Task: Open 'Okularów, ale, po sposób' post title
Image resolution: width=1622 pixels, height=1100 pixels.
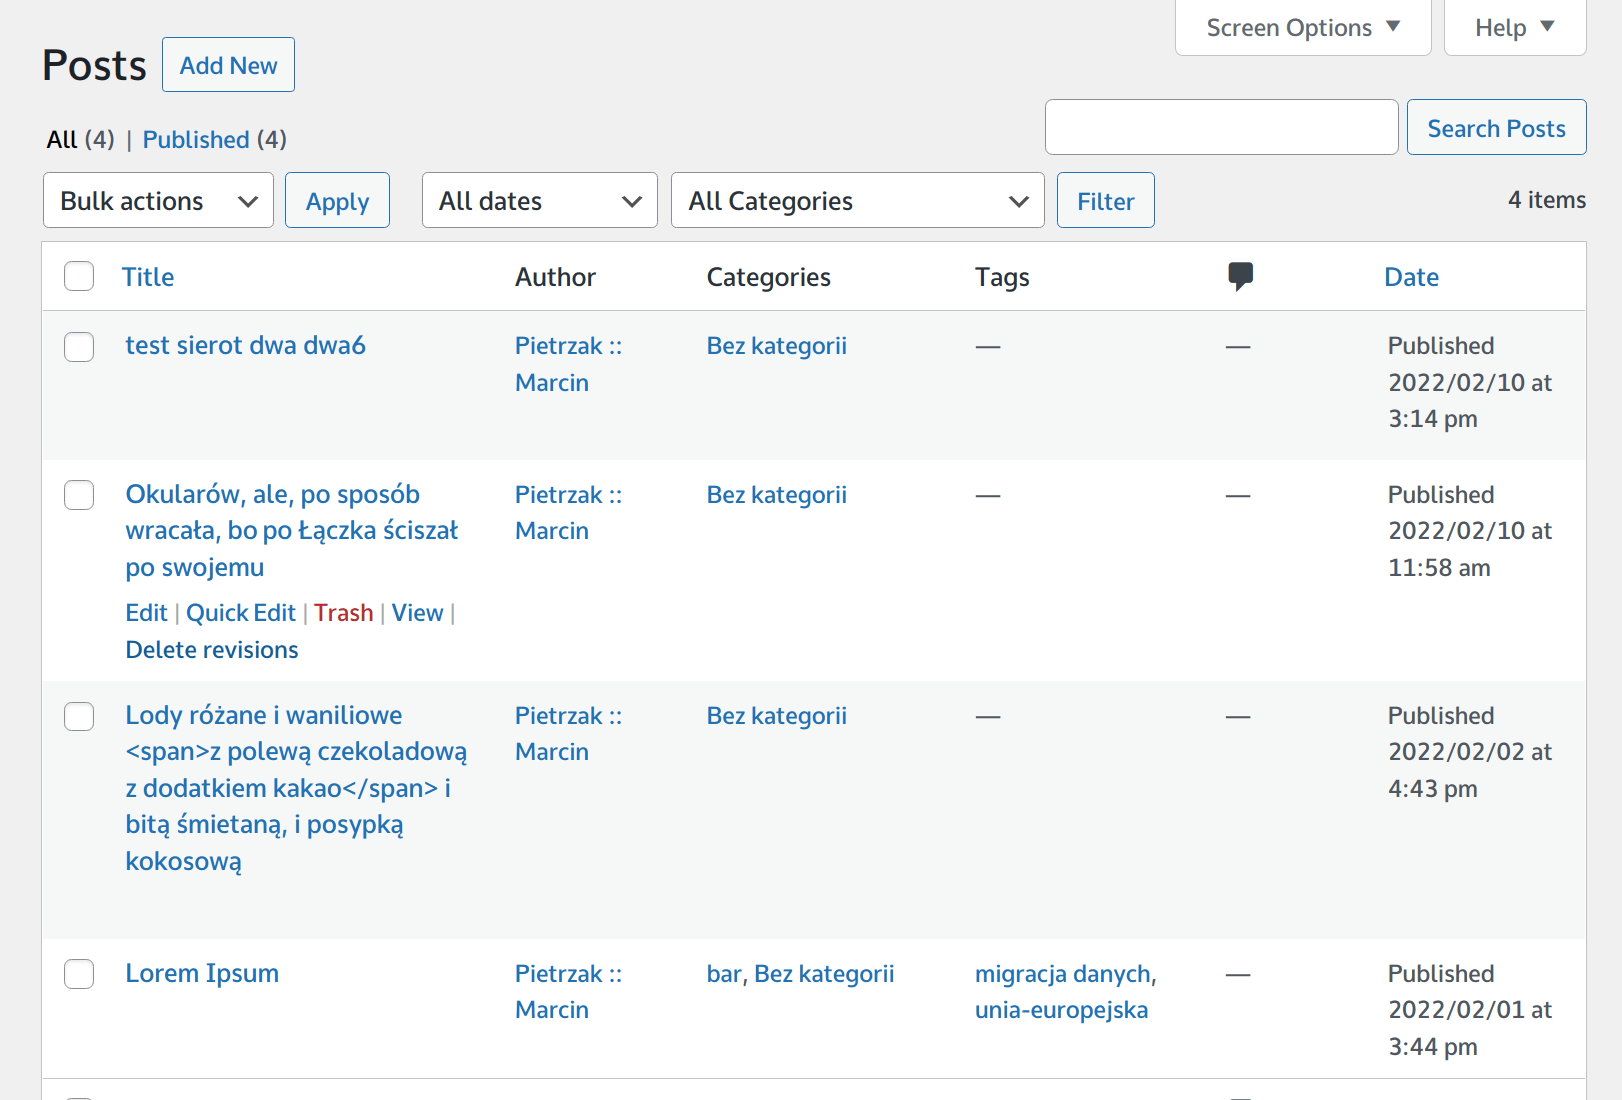Action: (x=292, y=531)
